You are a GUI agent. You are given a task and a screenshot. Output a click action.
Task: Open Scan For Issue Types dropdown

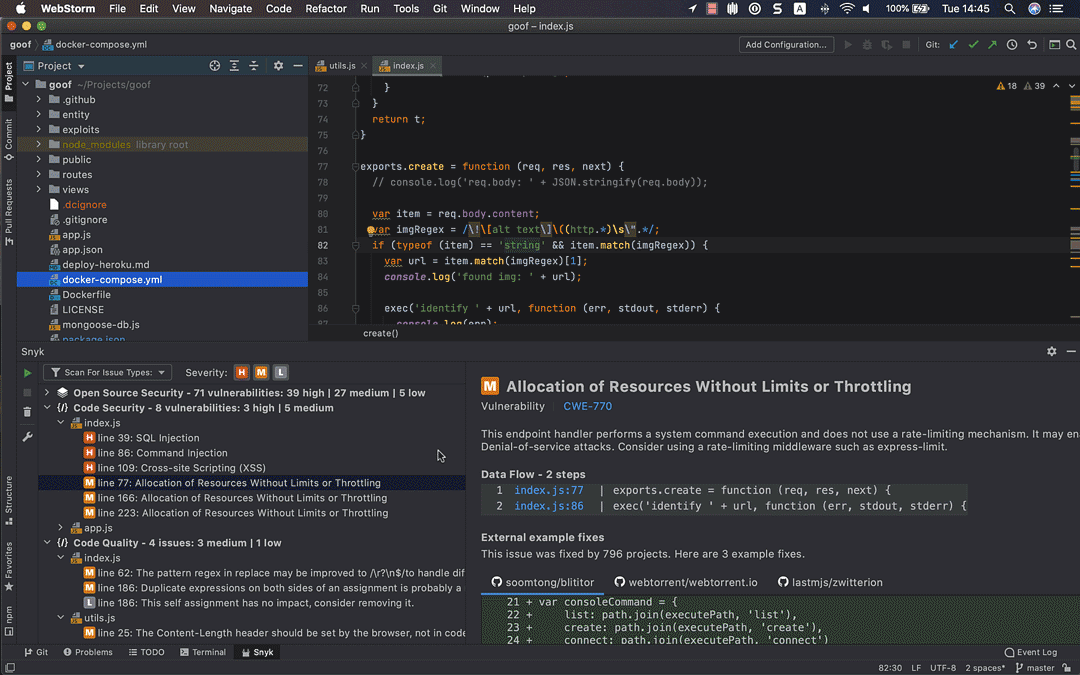(107, 373)
